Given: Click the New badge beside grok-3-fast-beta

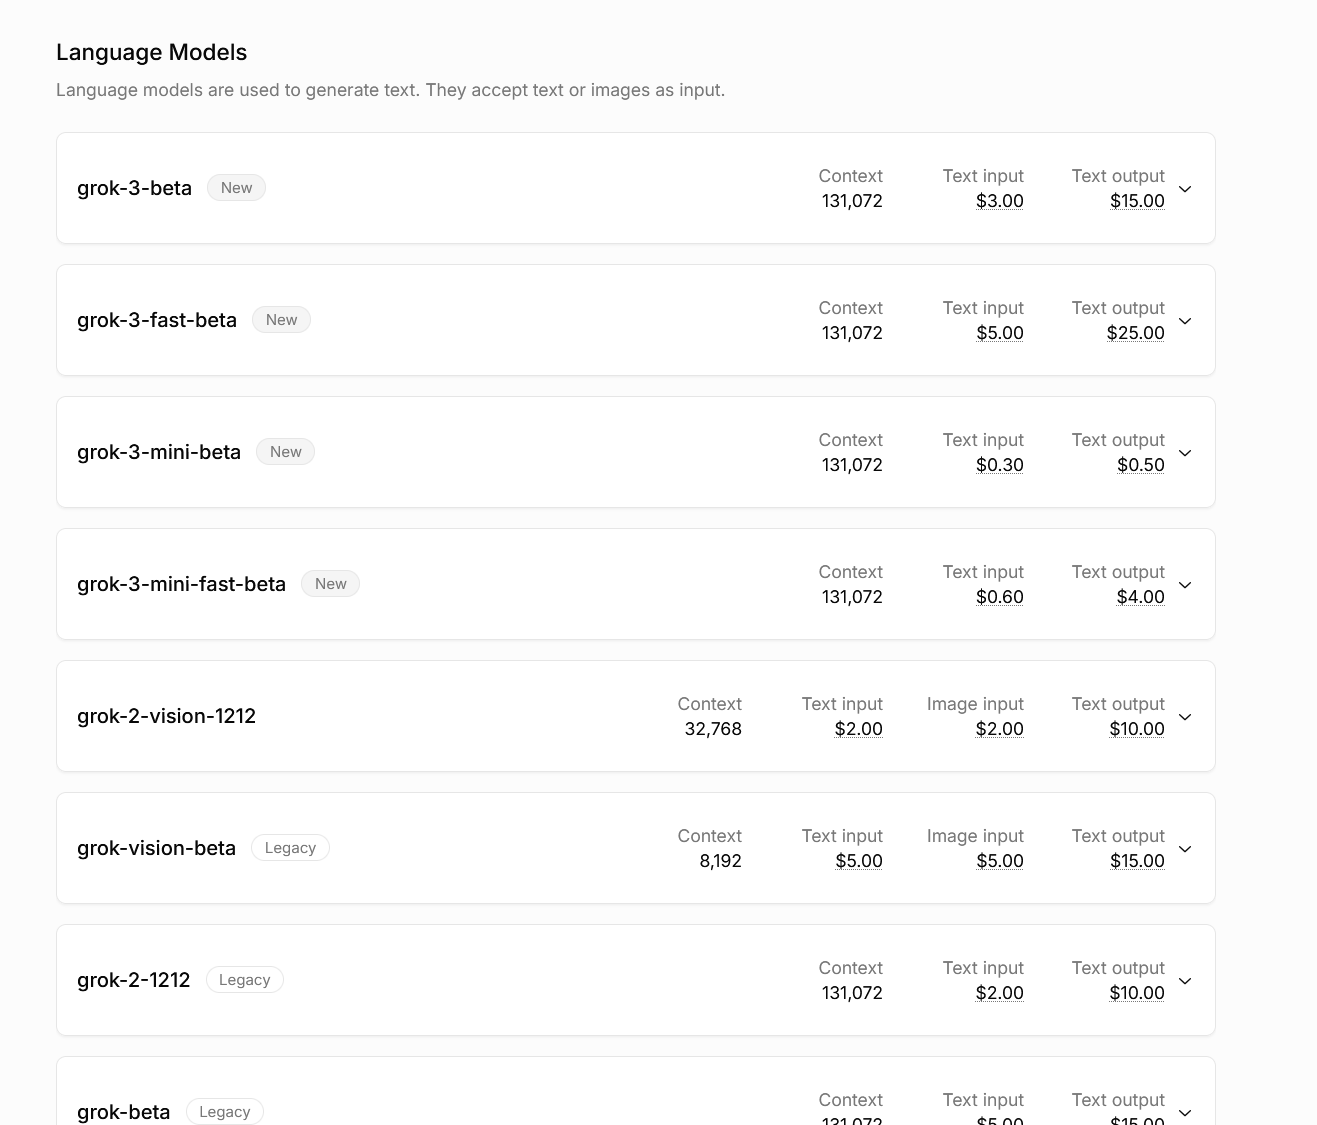Looking at the screenshot, I should 281,320.
